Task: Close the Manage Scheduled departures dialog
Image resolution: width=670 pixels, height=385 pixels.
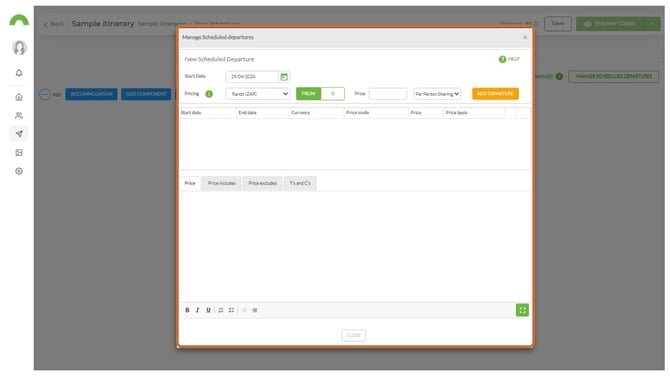Action: tap(525, 38)
